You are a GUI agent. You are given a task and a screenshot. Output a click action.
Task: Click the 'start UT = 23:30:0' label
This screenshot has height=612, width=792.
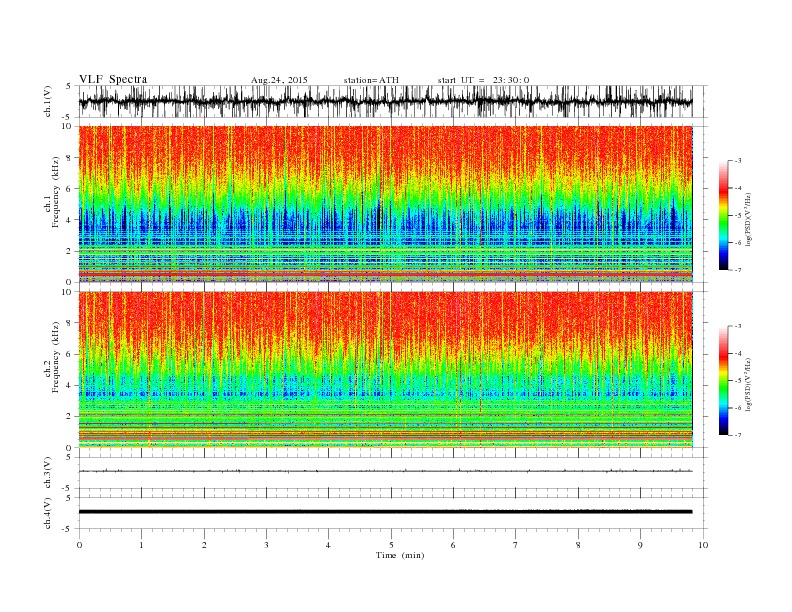point(483,80)
